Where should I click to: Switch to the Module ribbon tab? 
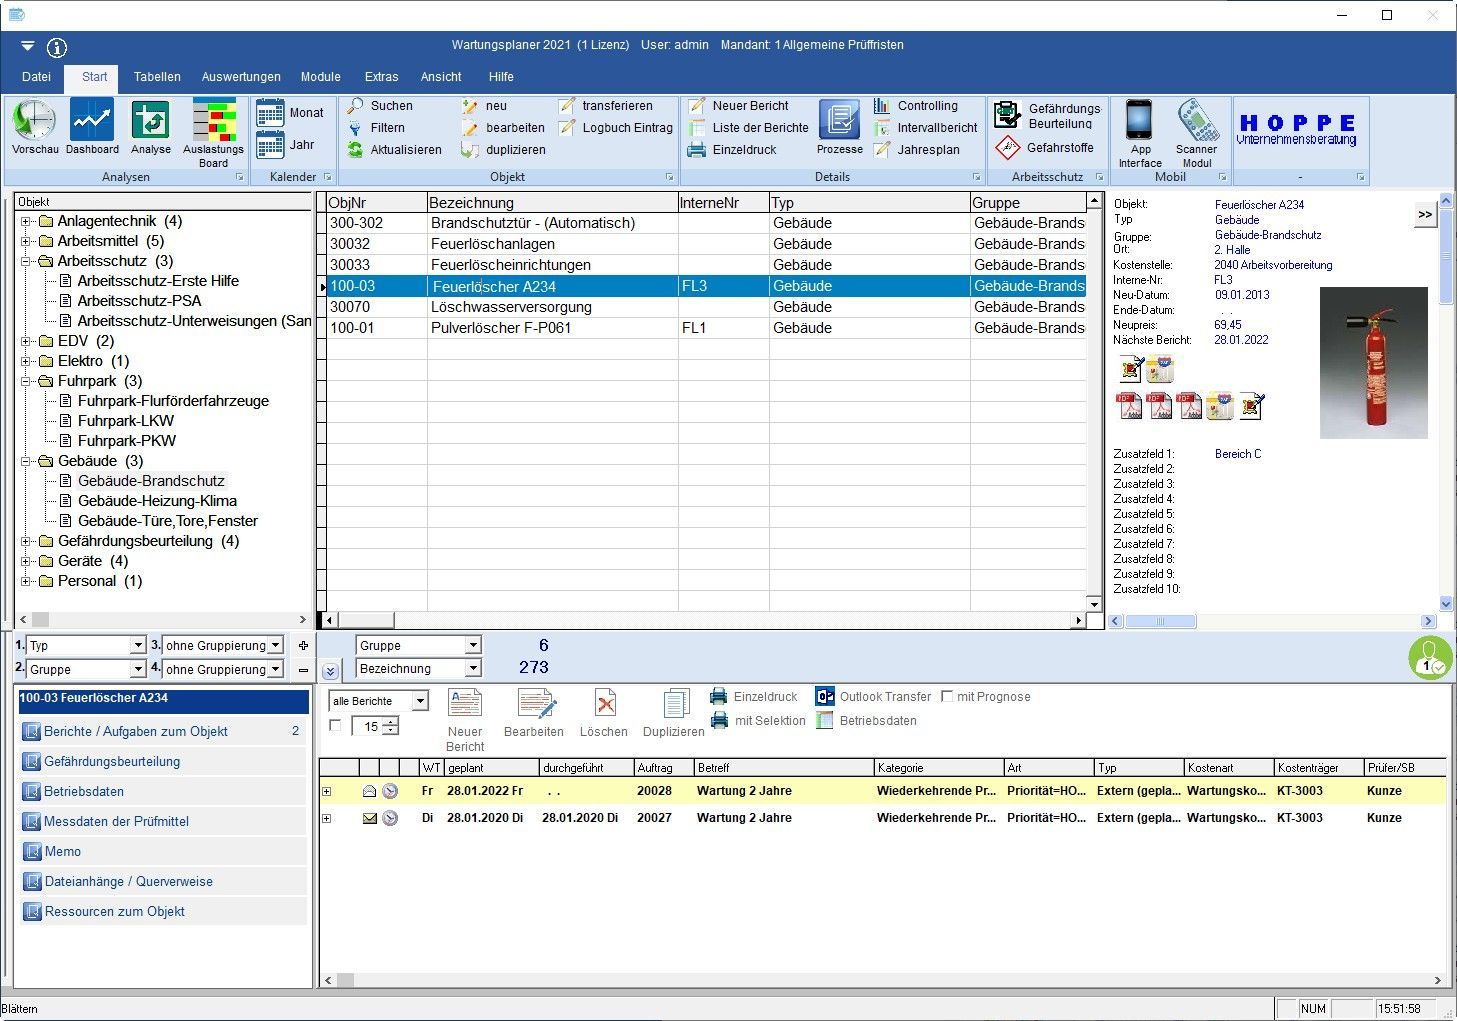pyautogui.click(x=320, y=77)
